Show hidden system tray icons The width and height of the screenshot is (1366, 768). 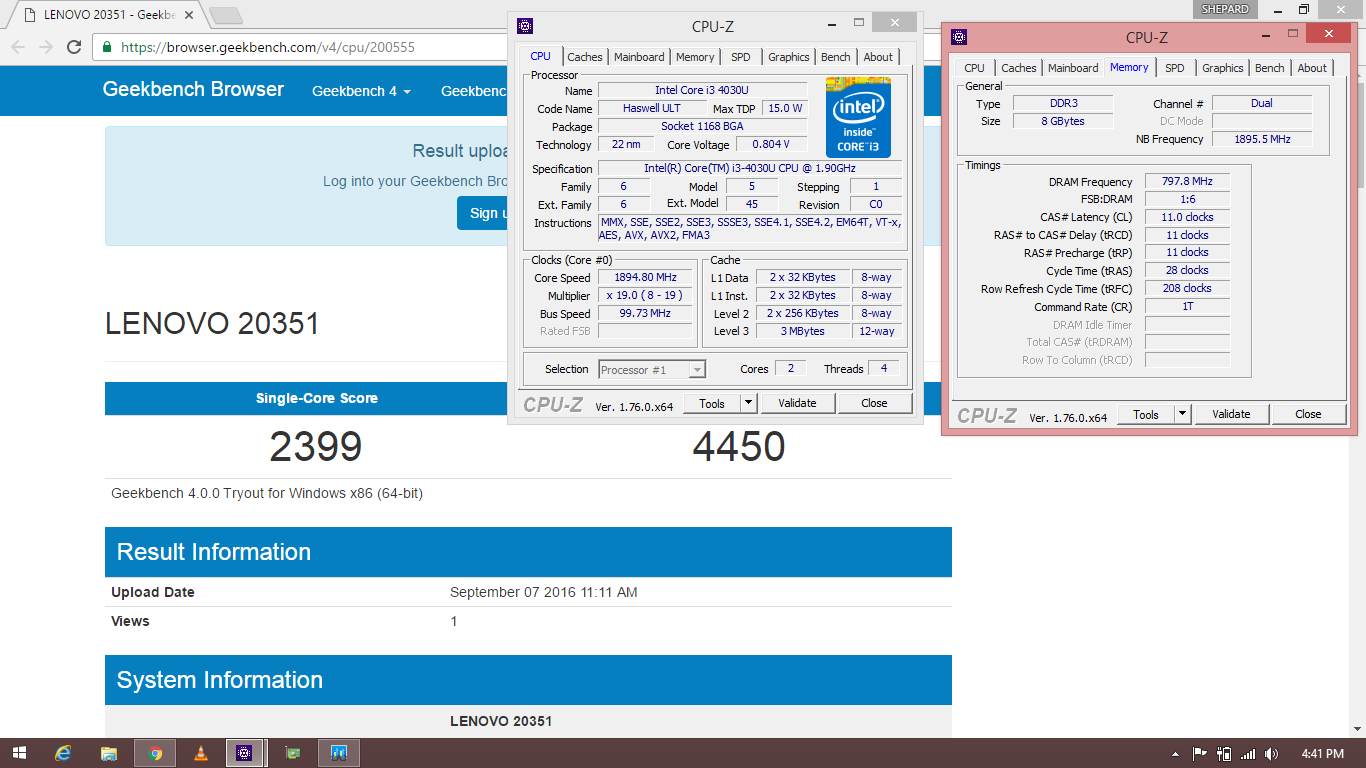[1176, 753]
